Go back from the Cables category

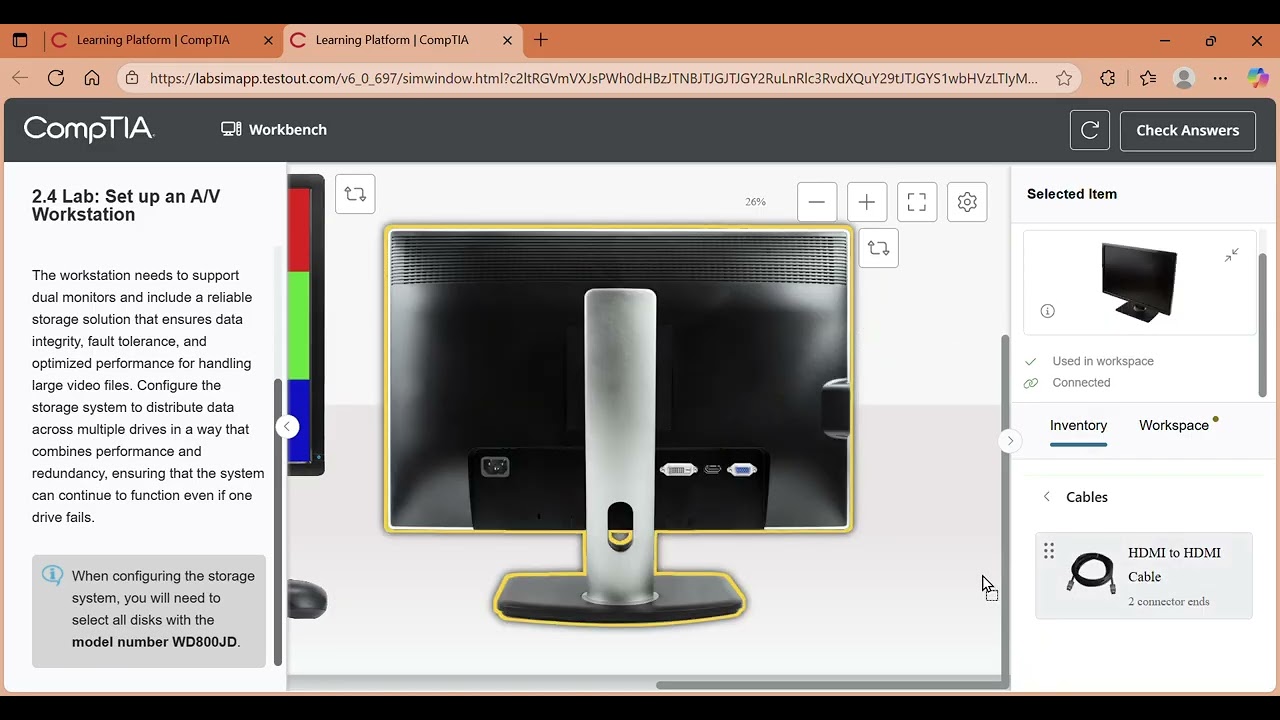(x=1047, y=497)
